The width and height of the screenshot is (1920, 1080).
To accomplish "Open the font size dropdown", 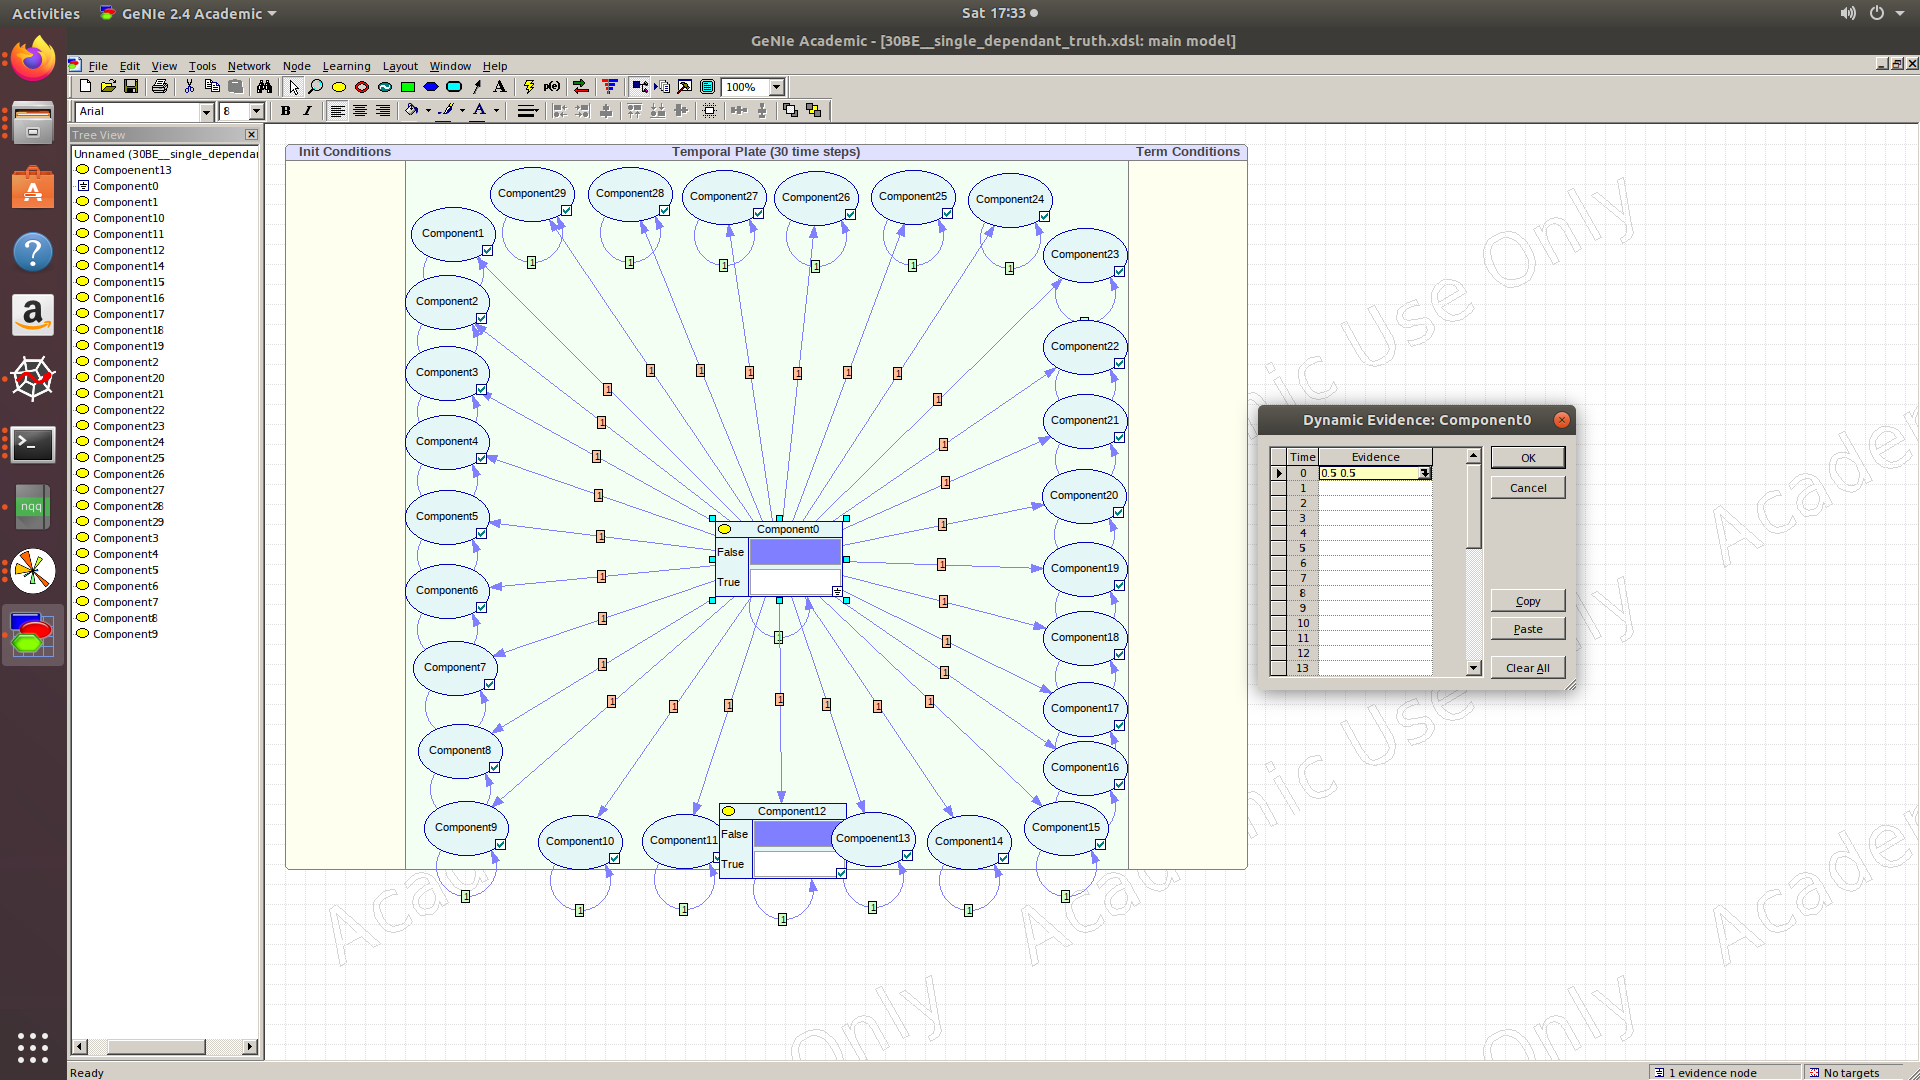I will click(256, 112).
